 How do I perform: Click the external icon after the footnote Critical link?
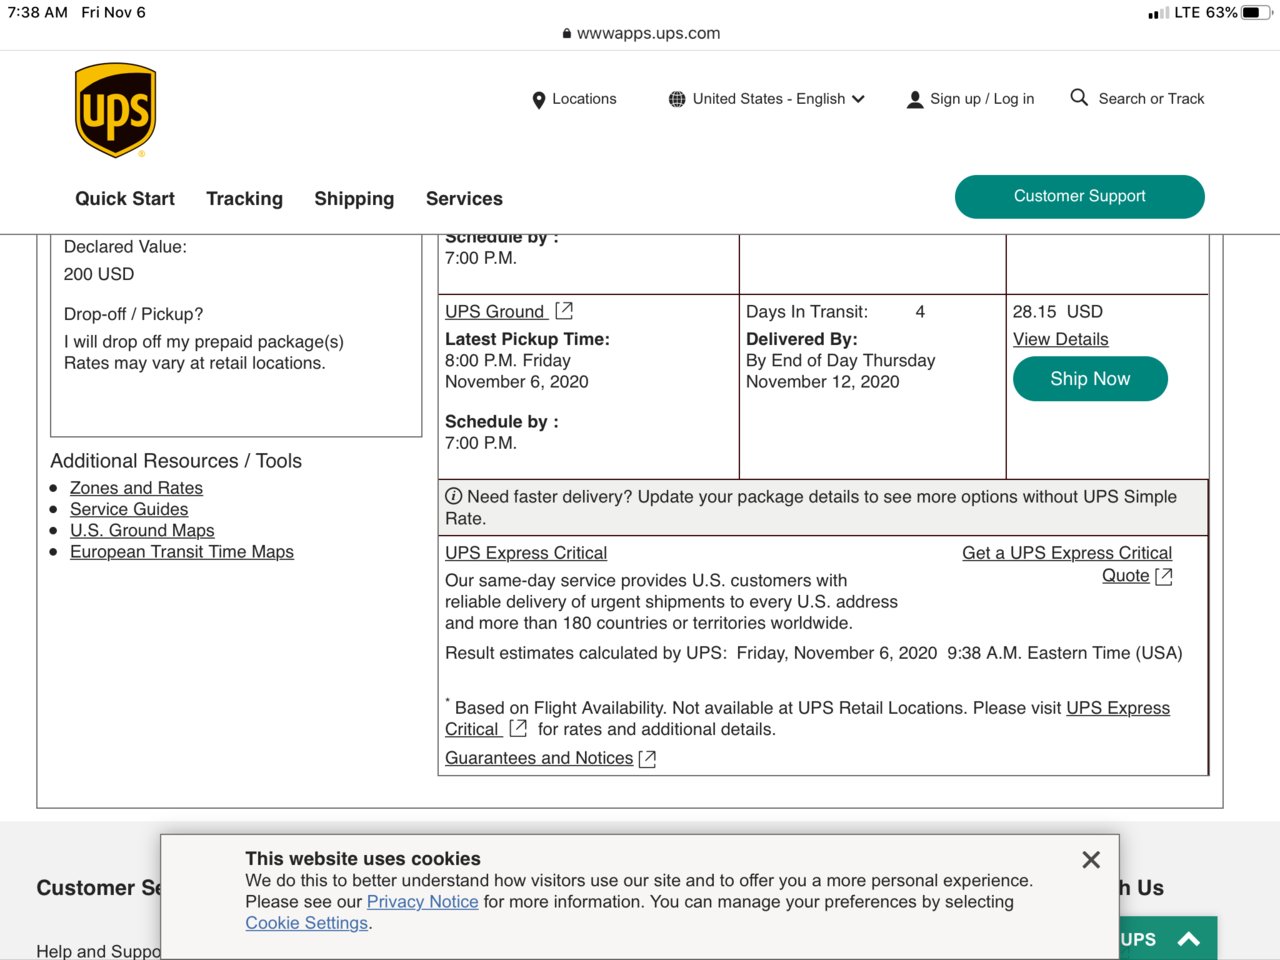[x=518, y=729]
